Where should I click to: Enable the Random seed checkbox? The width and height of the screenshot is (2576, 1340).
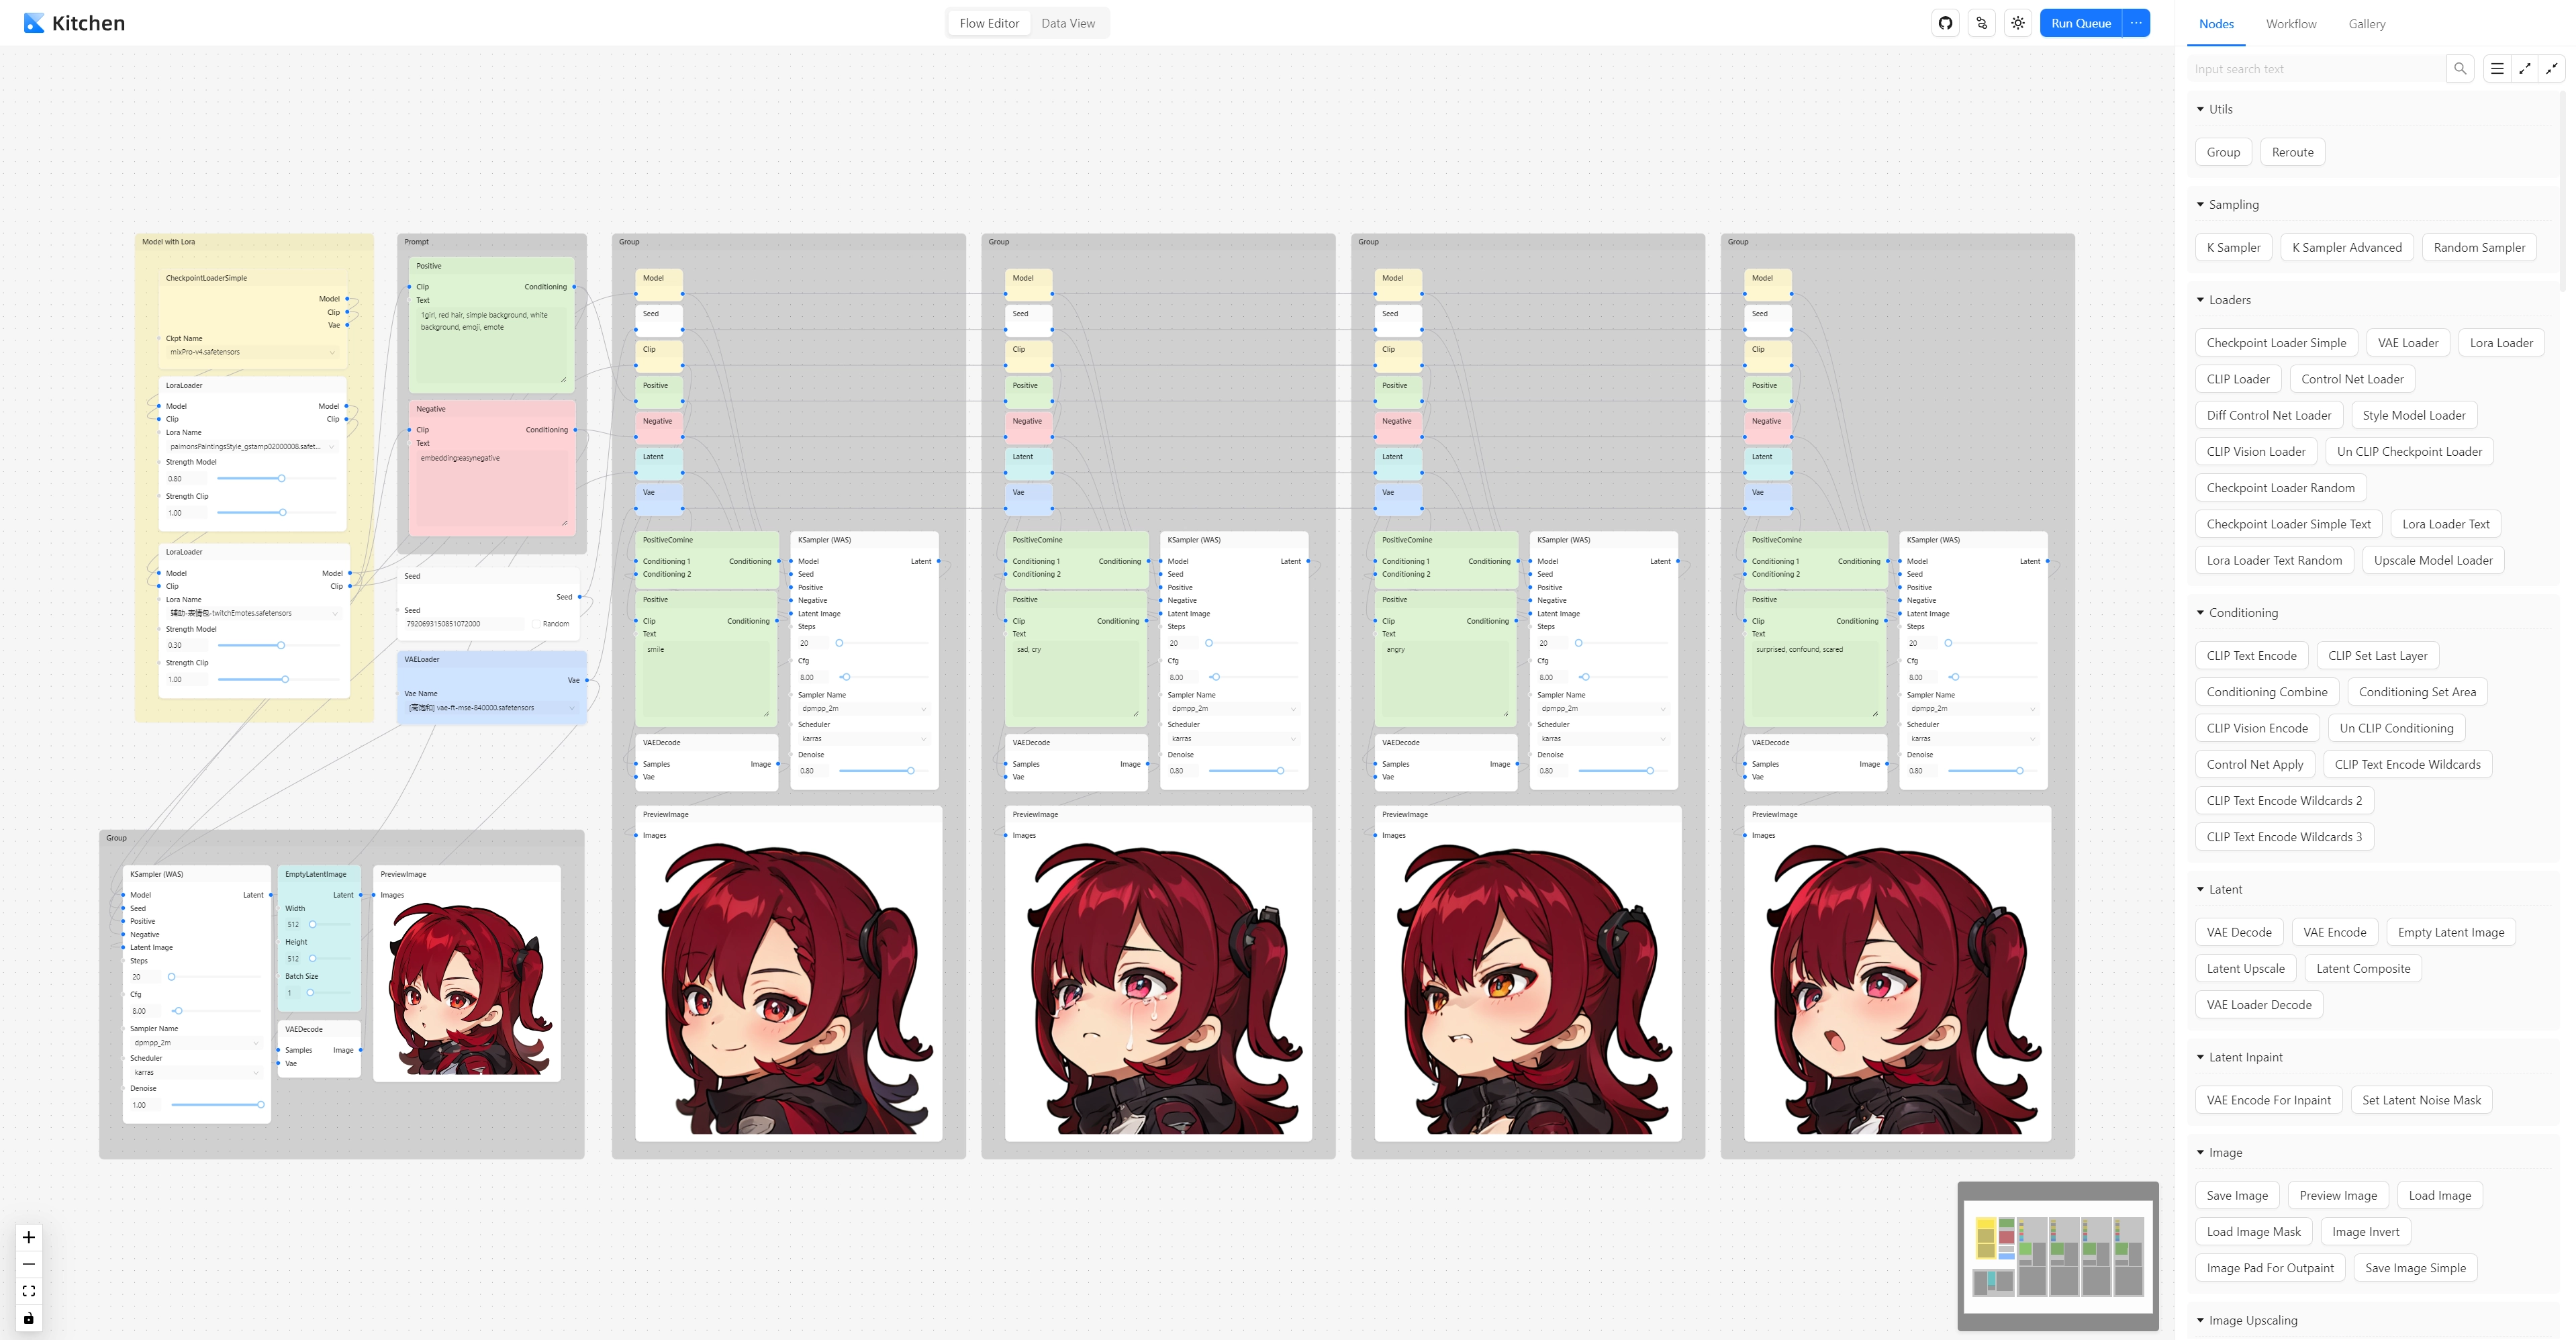click(x=537, y=624)
